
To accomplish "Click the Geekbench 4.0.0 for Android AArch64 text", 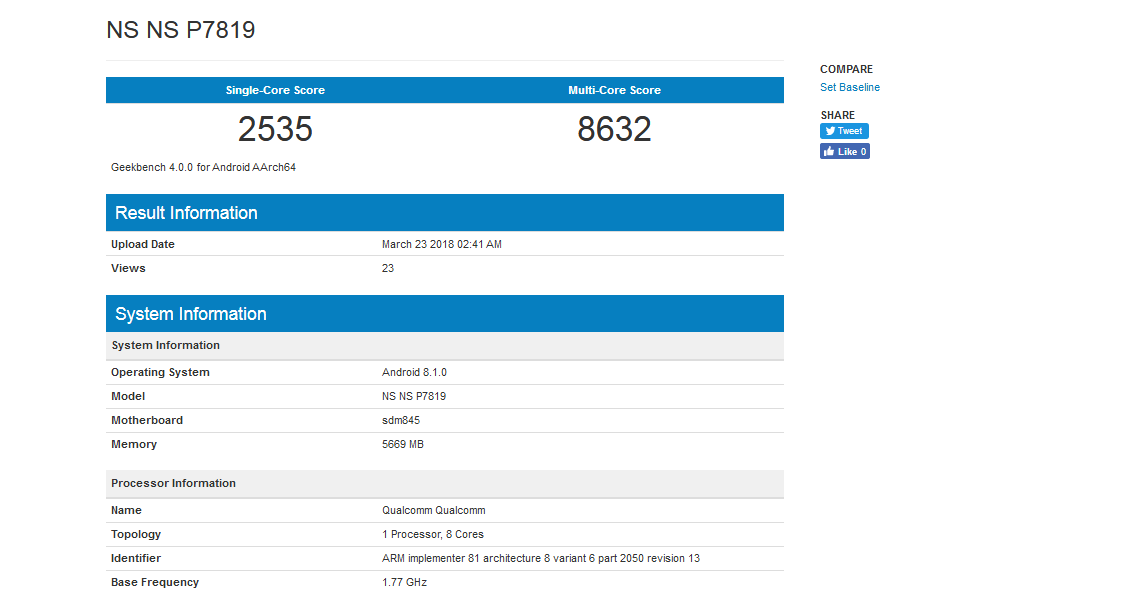I will (x=203, y=168).
